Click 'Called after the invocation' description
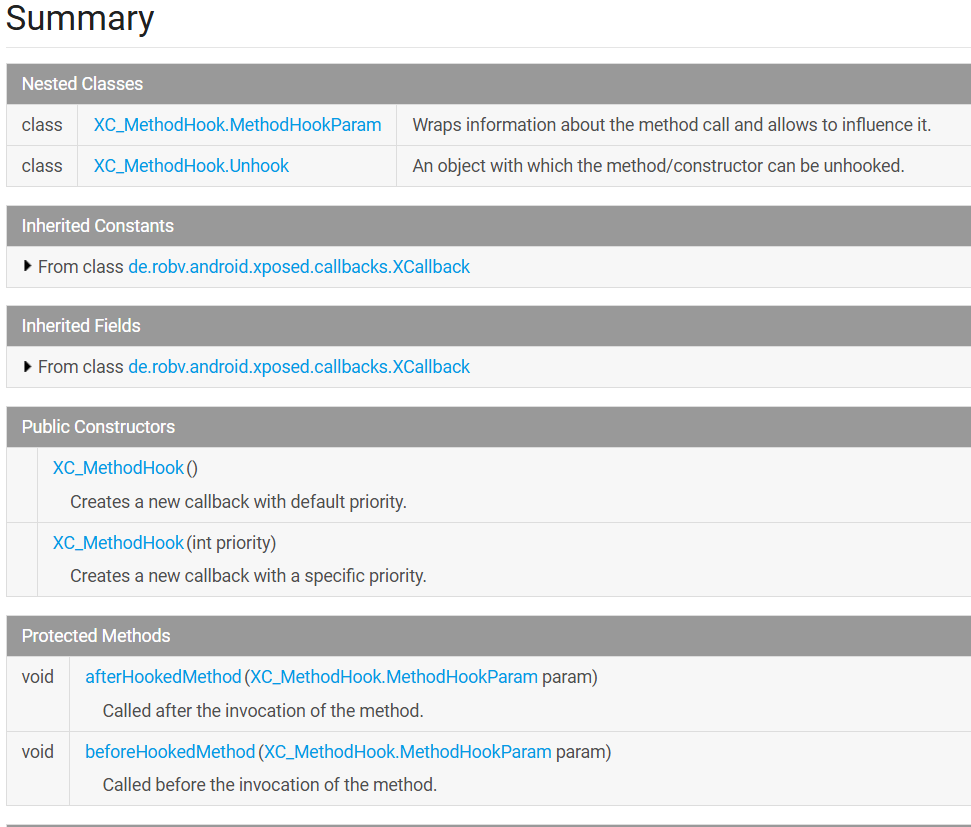Image resolution: width=971 pixels, height=827 pixels. pyautogui.click(x=263, y=711)
